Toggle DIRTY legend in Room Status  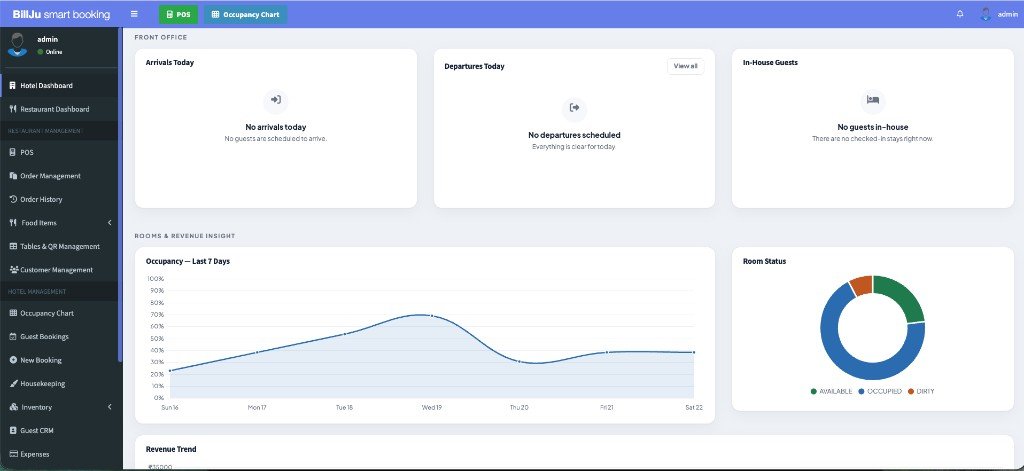pos(921,391)
